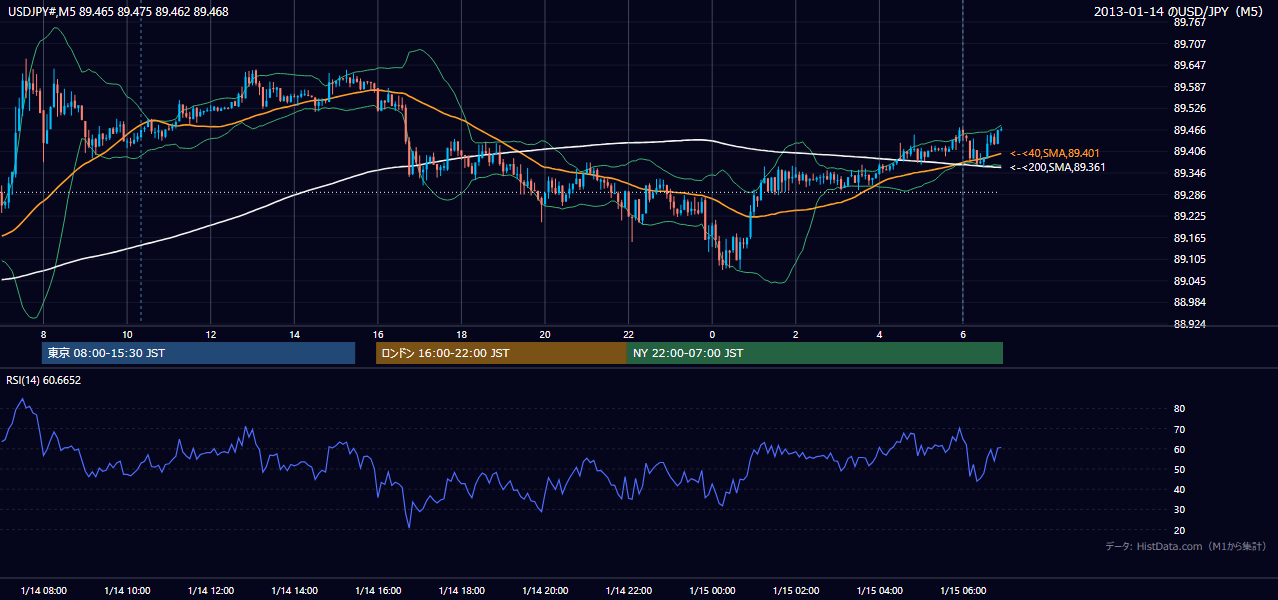Click the 89.767 price axis label
This screenshot has height=600, width=1278.
[x=1189, y=22]
